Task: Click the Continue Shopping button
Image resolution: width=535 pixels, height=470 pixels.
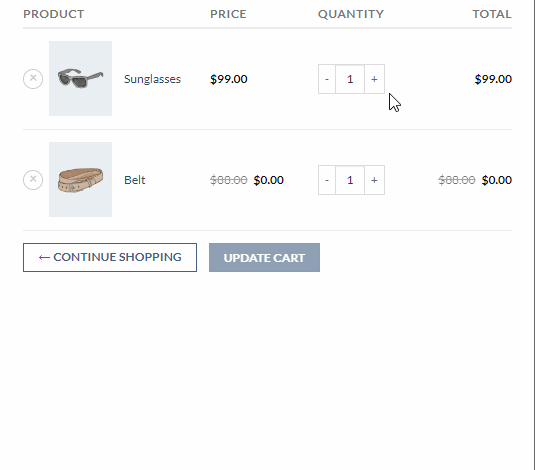Action: coord(110,257)
